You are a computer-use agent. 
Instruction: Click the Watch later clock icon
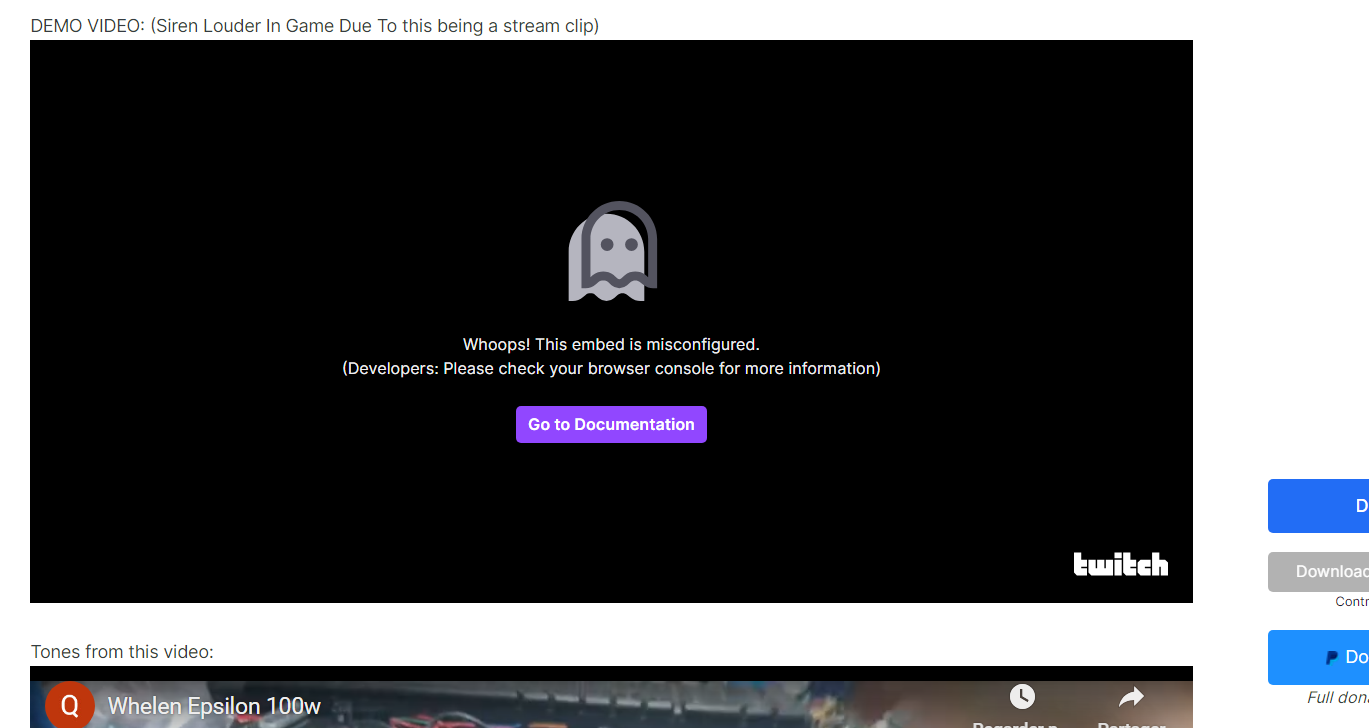pyautogui.click(x=1022, y=696)
